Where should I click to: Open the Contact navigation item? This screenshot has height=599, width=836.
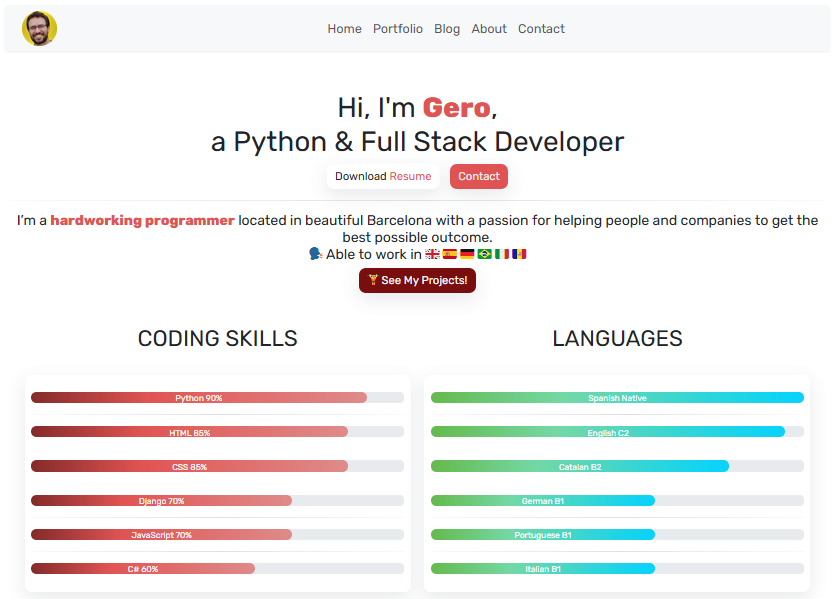click(541, 29)
